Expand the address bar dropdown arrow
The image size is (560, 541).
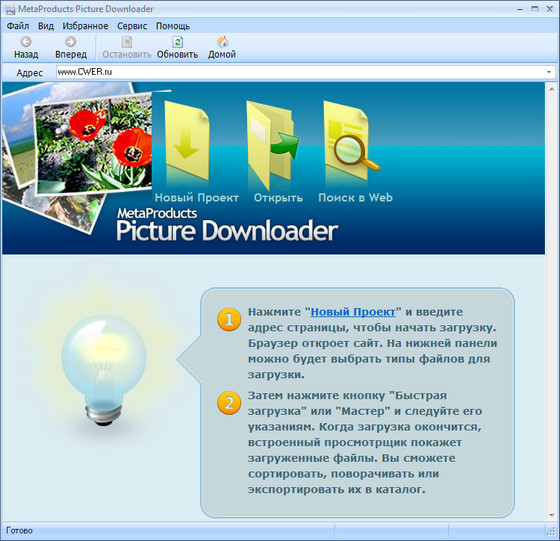point(549,72)
